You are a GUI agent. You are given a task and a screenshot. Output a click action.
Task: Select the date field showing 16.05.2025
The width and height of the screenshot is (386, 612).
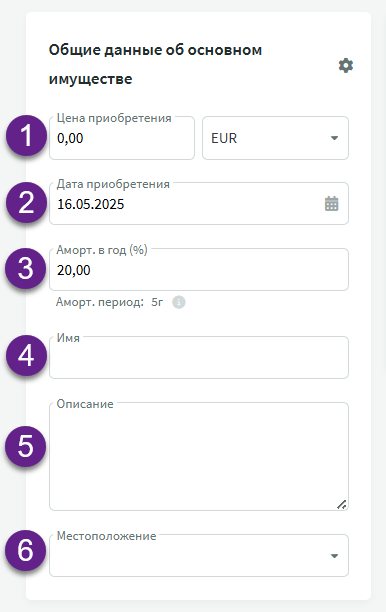tap(199, 204)
